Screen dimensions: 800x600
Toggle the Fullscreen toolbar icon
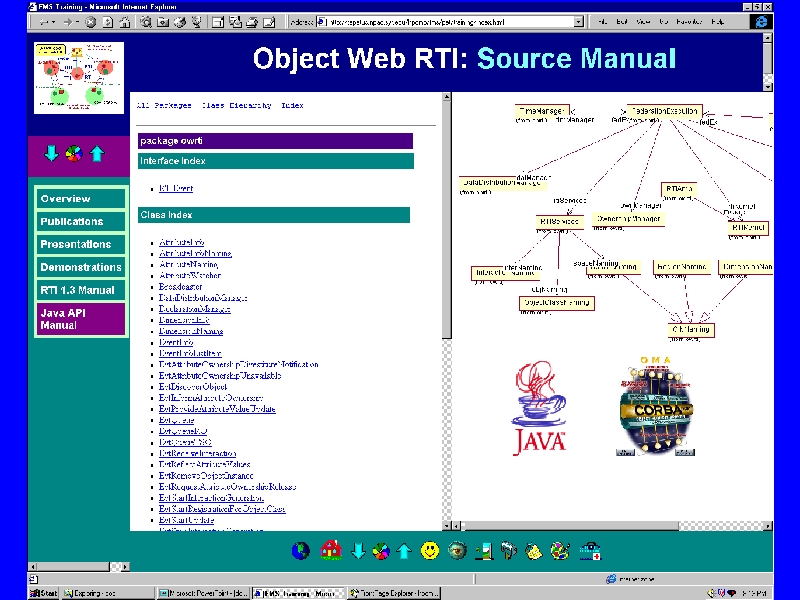(218, 22)
